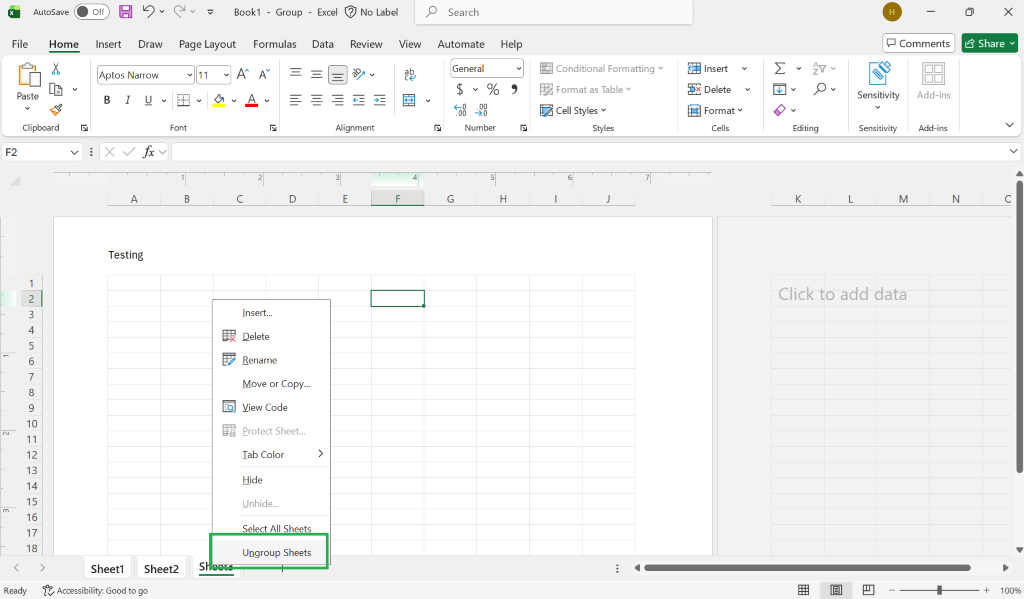Screen dimensions: 1024x599
Task: Click the Underline formatting icon
Action: coord(148,100)
